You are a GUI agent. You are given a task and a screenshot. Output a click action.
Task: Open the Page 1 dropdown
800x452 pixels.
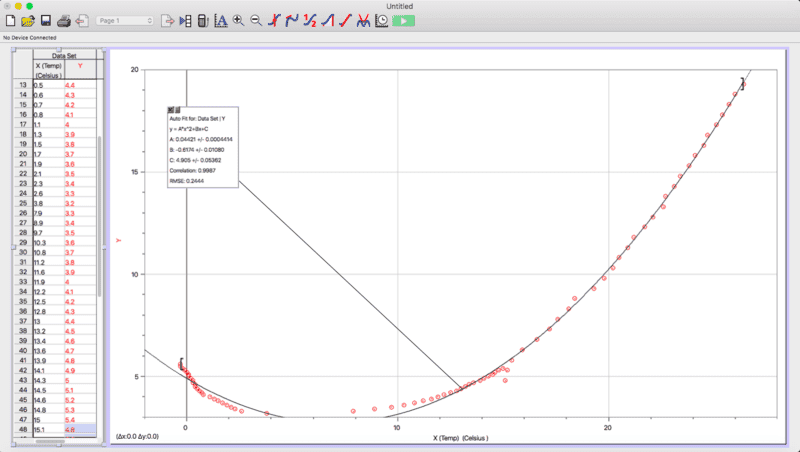pos(125,20)
